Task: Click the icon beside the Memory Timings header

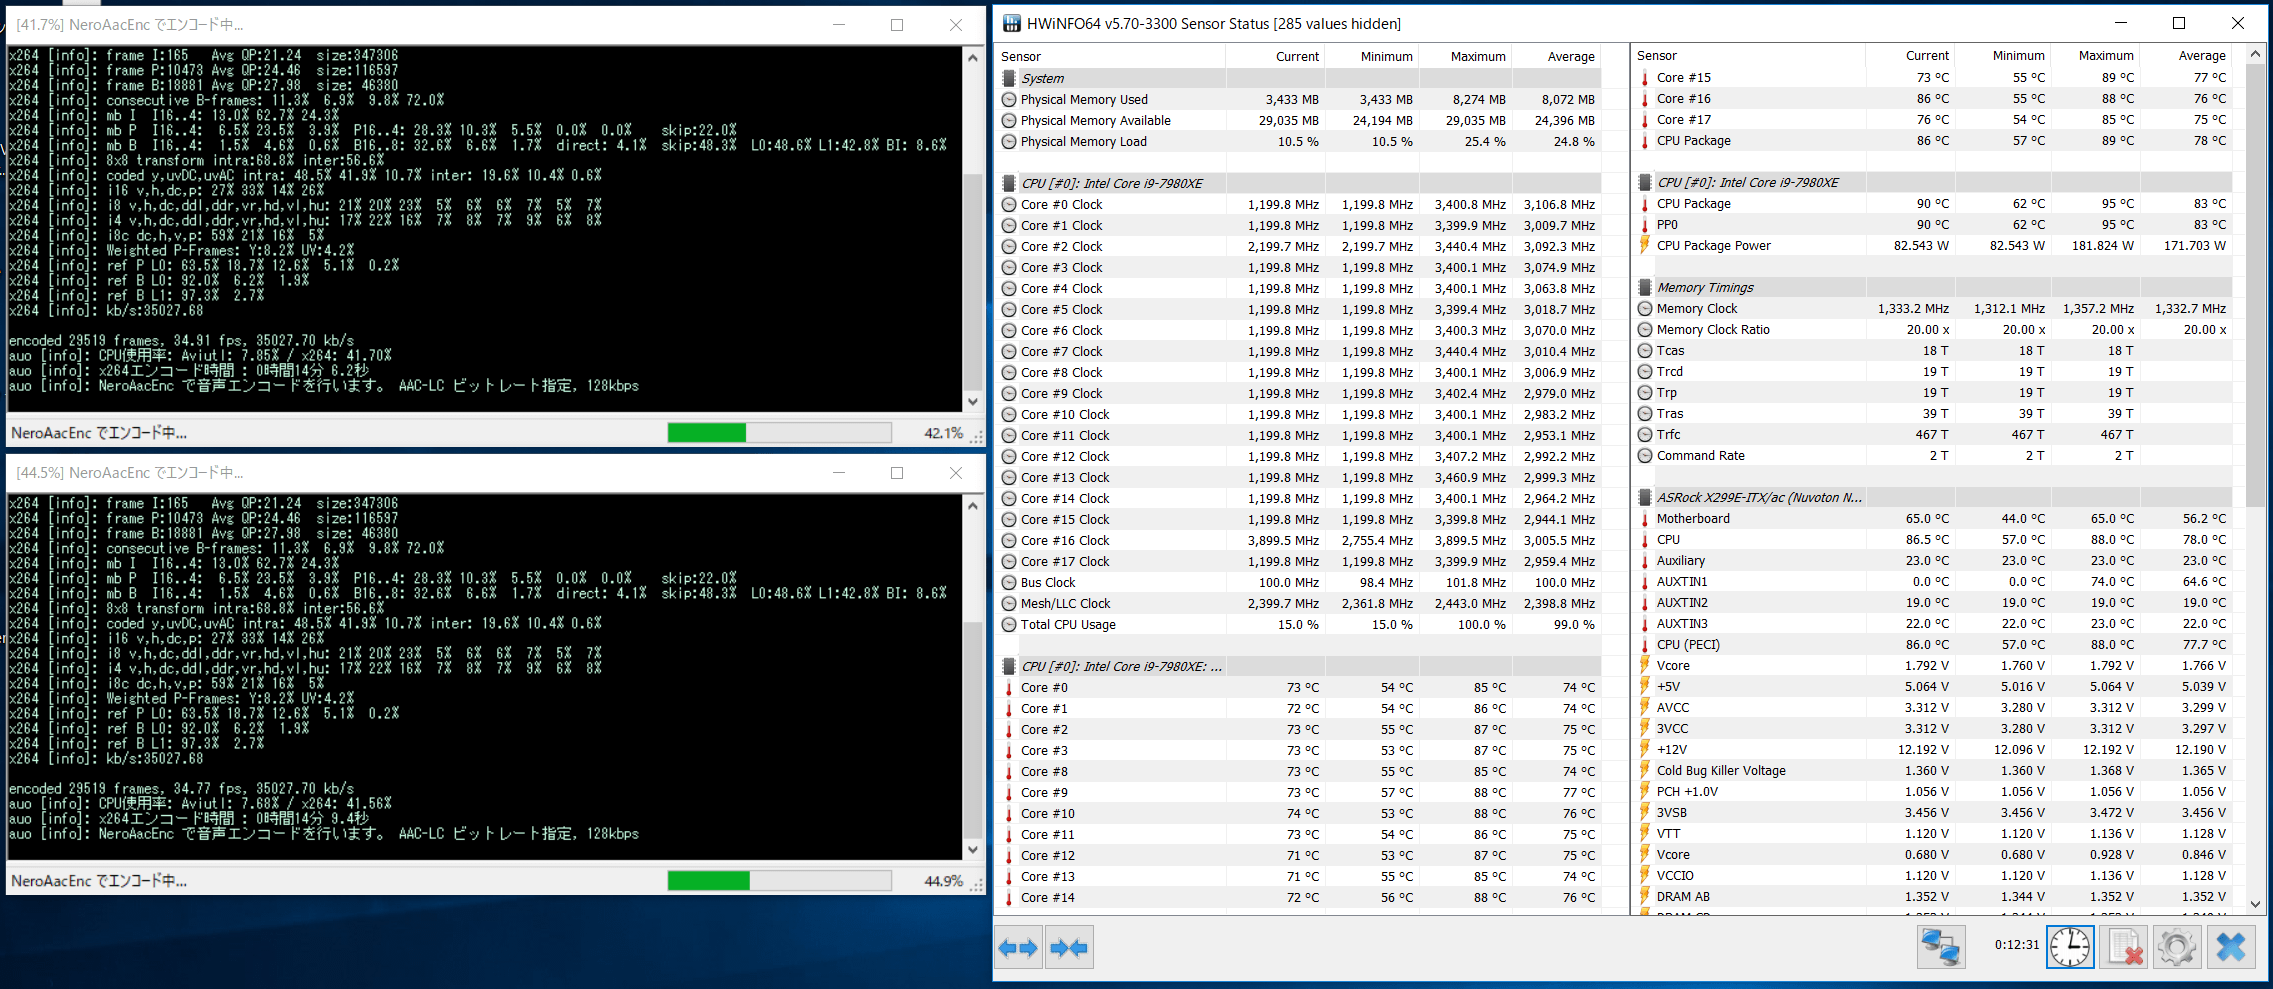Action: pyautogui.click(x=1645, y=287)
